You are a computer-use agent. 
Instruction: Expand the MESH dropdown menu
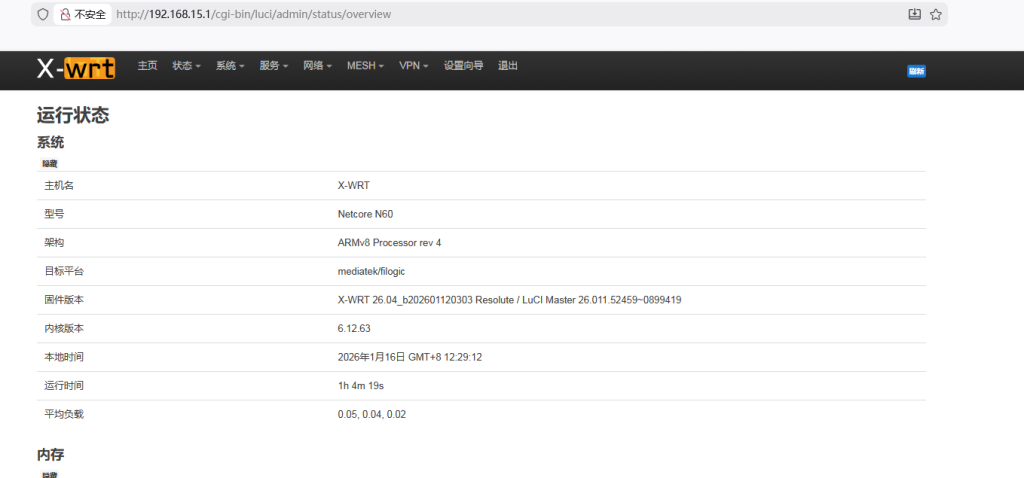pyautogui.click(x=365, y=65)
